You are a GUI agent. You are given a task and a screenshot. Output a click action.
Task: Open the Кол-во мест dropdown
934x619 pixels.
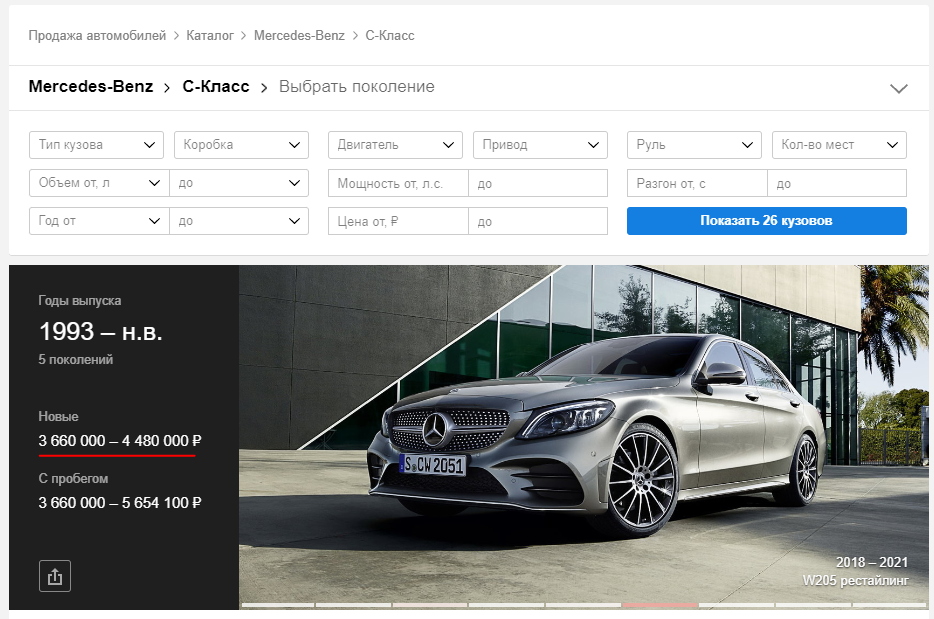(x=839, y=145)
